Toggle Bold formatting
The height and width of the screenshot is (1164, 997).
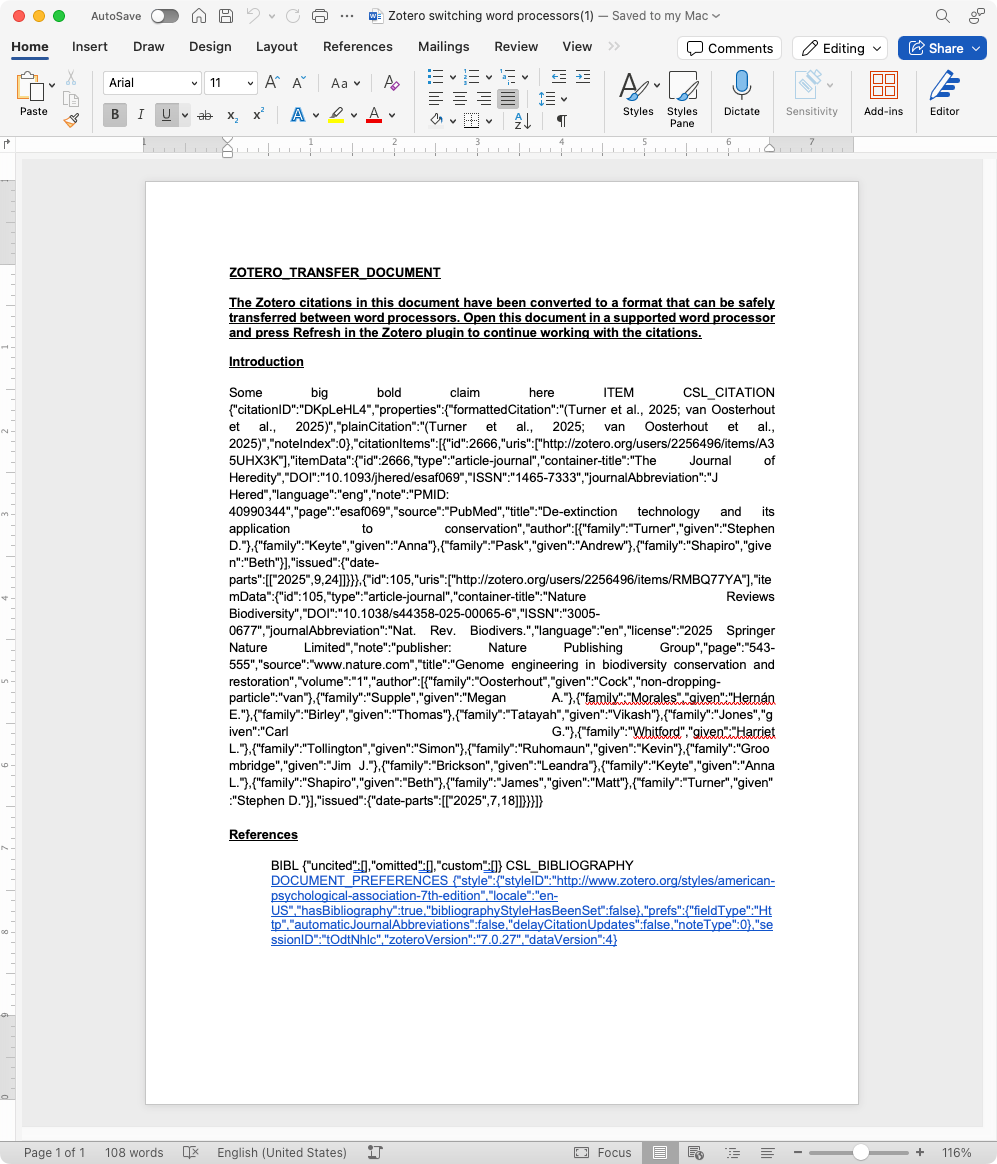pos(114,114)
